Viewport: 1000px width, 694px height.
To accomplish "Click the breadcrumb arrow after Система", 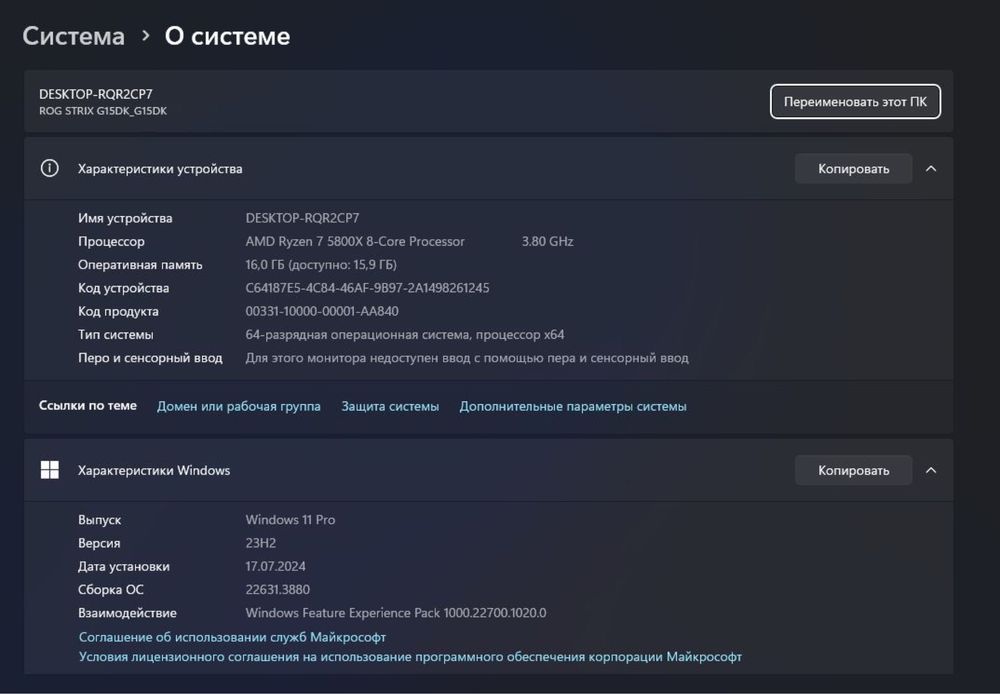I will pyautogui.click(x=145, y=36).
